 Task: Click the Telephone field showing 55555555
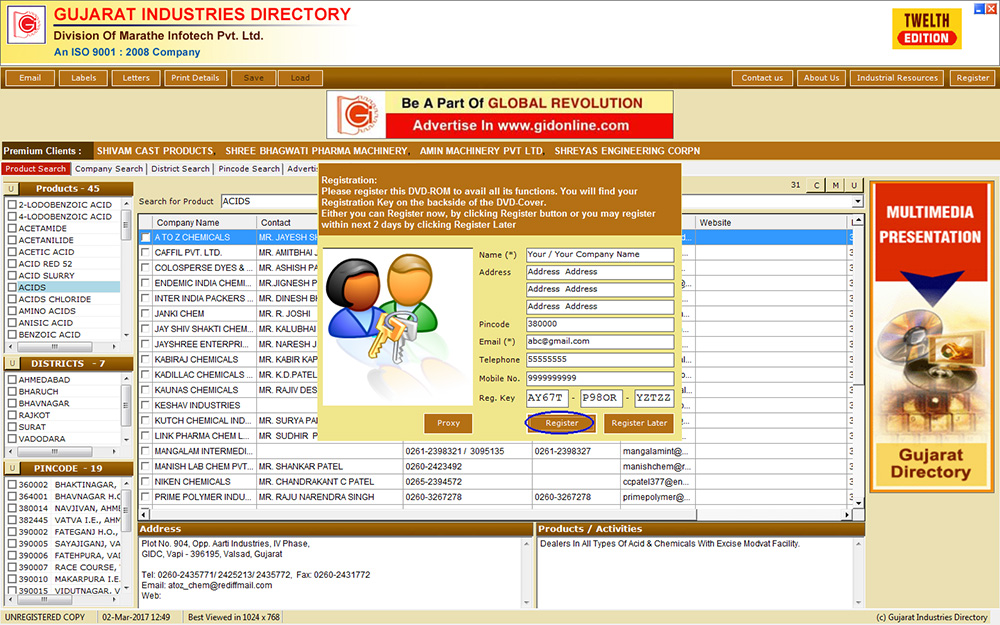pos(599,360)
